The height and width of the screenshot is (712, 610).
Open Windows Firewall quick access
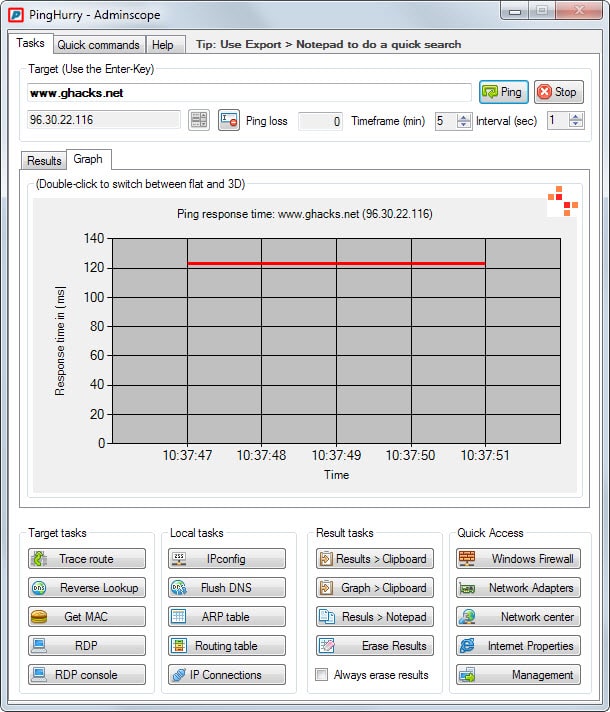click(518, 559)
